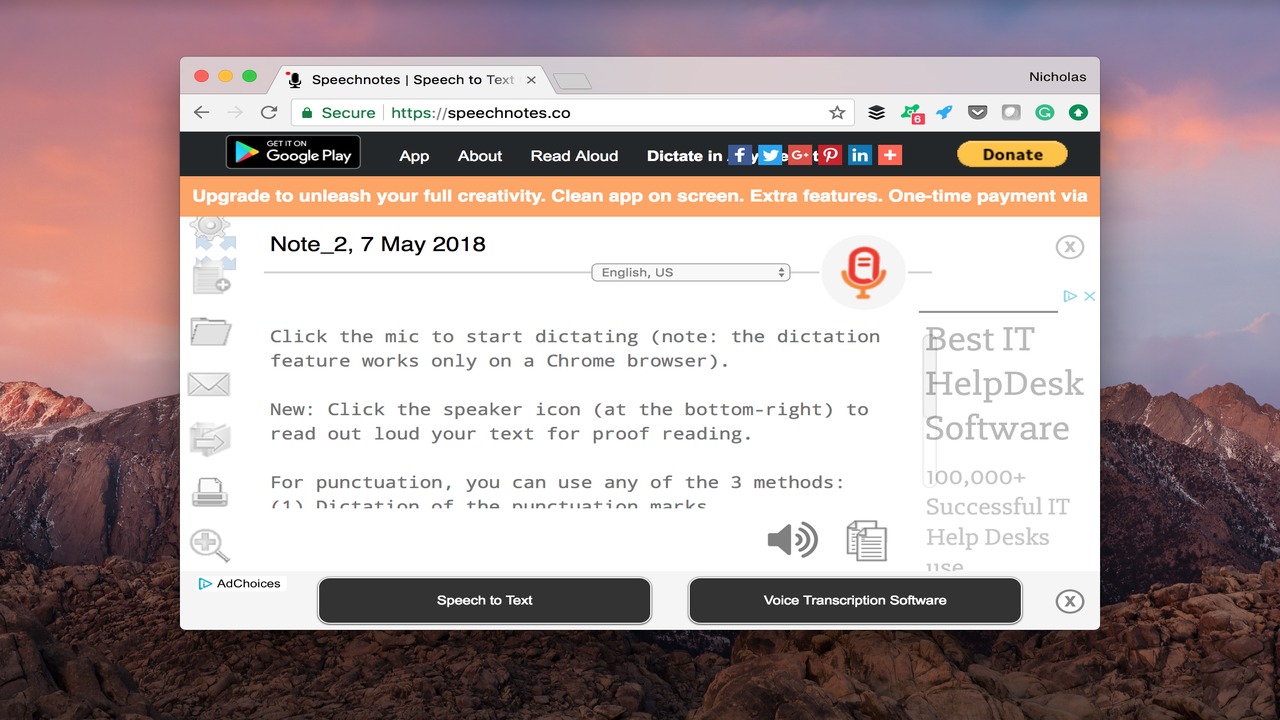Image resolution: width=1280 pixels, height=720 pixels.
Task: Click the AdChoices link
Action: click(241, 583)
